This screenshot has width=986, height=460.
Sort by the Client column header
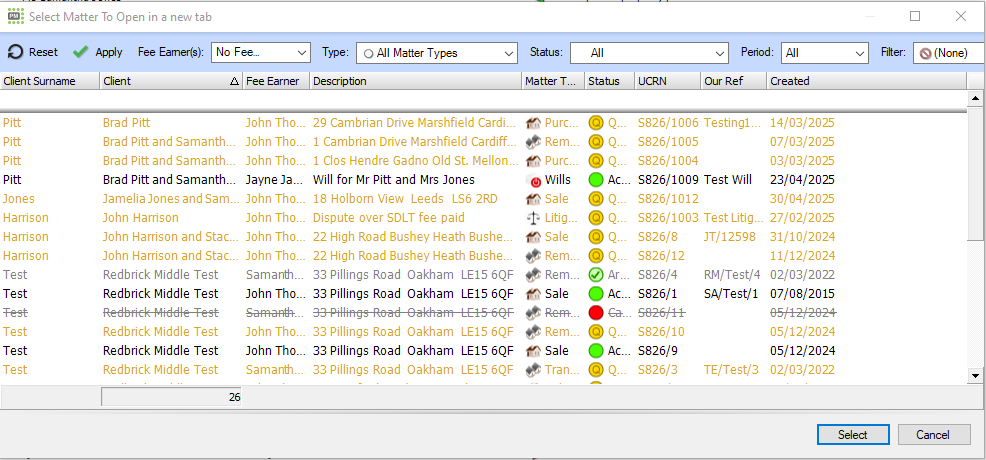170,81
